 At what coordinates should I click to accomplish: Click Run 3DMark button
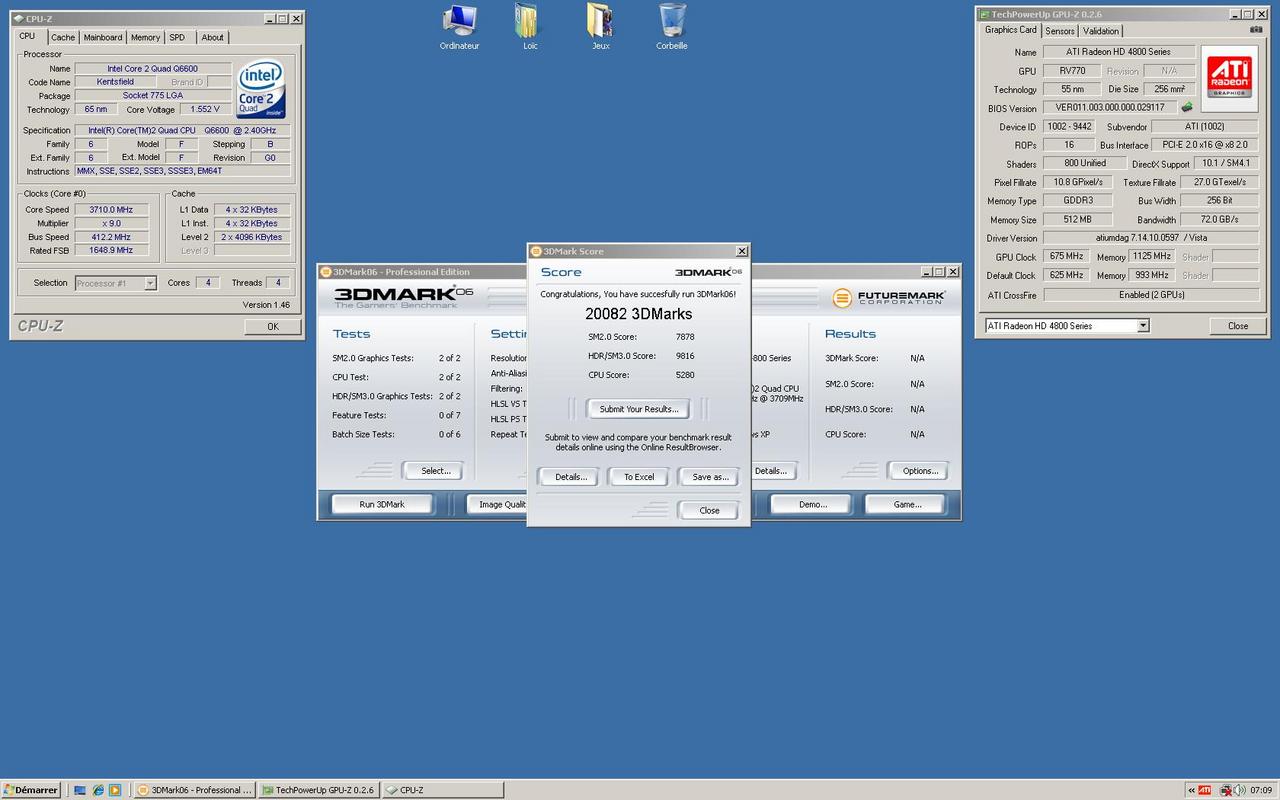[382, 505]
